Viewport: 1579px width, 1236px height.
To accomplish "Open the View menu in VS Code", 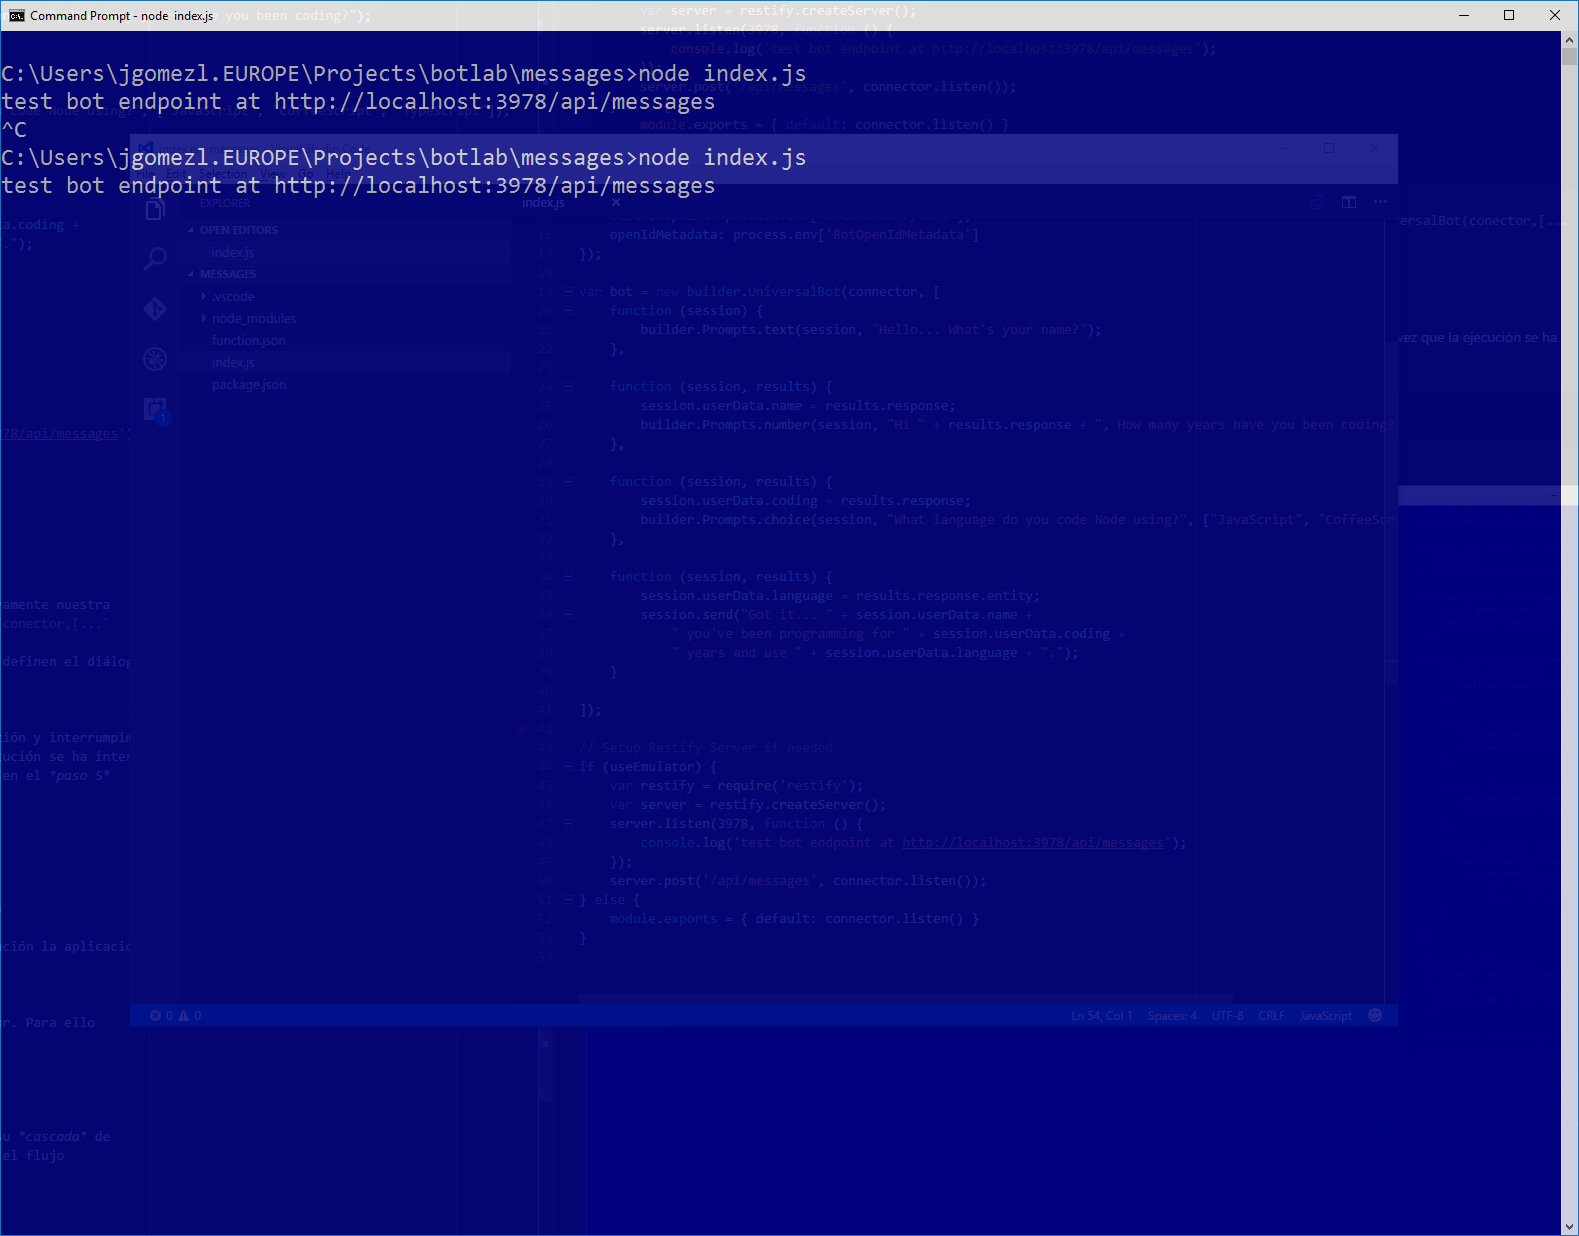I will click(272, 174).
